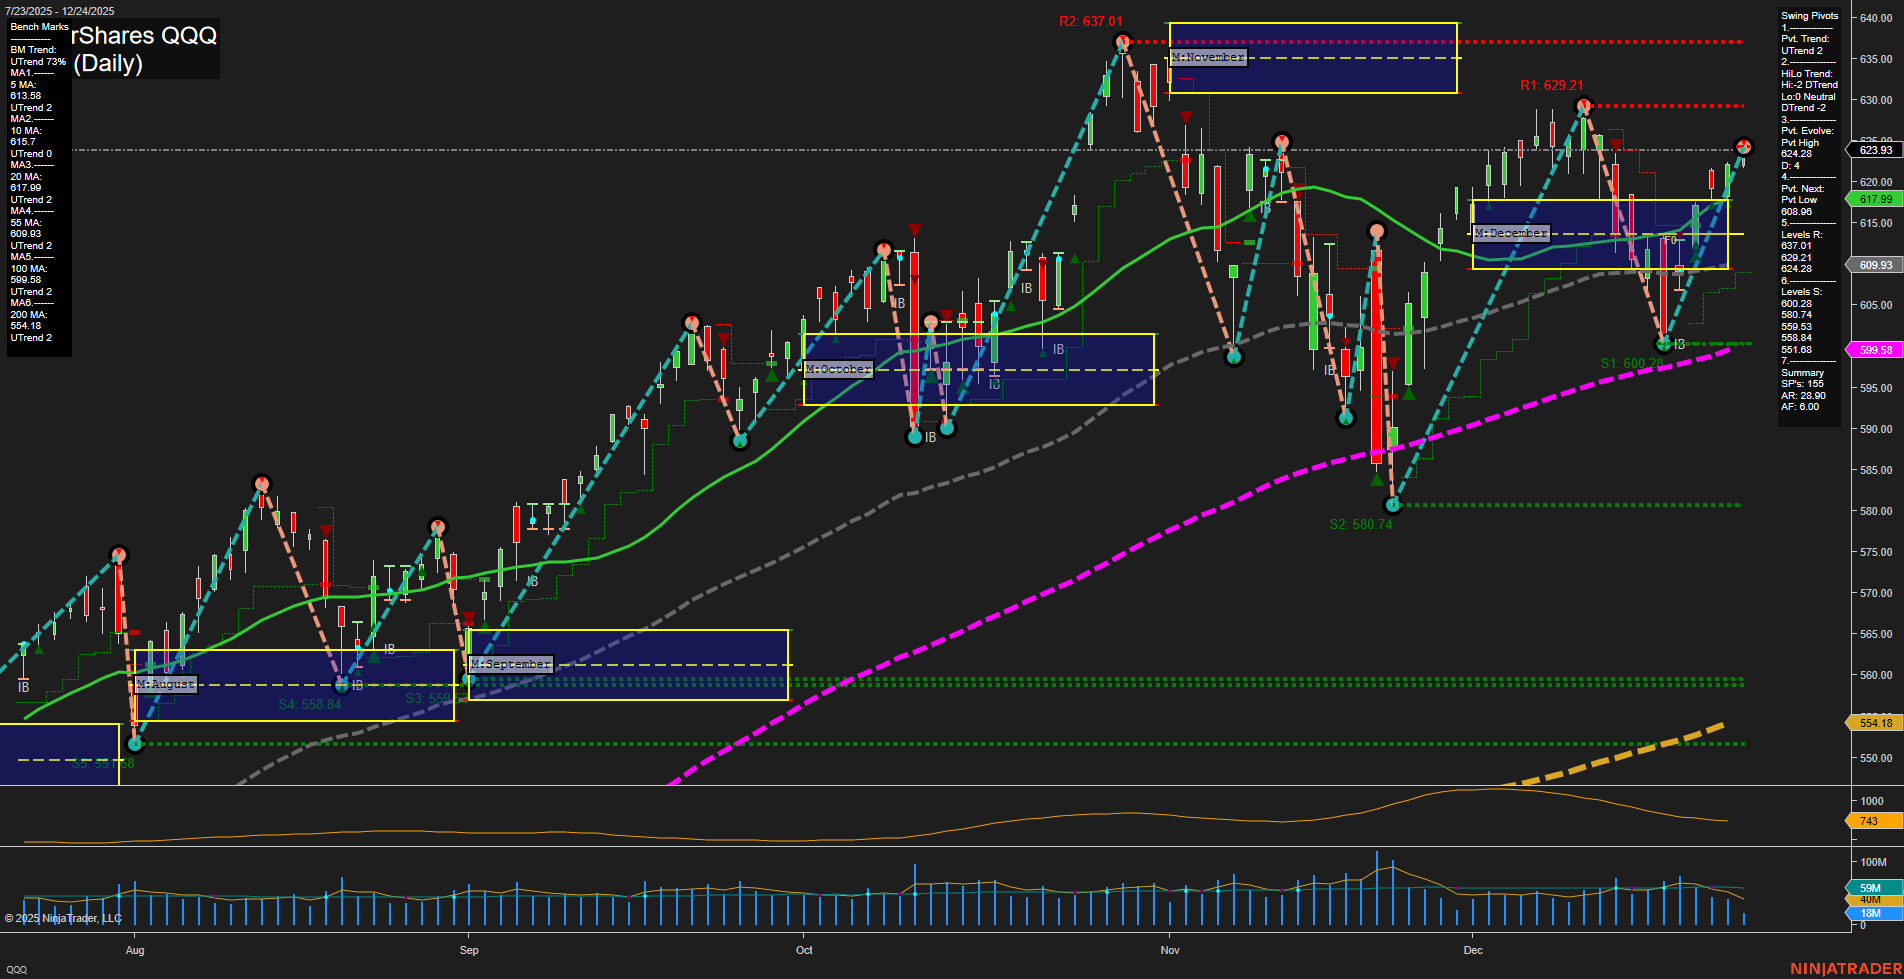The width and height of the screenshot is (1904, 979).
Task: Select the M:October range box label
Action: tap(839, 368)
